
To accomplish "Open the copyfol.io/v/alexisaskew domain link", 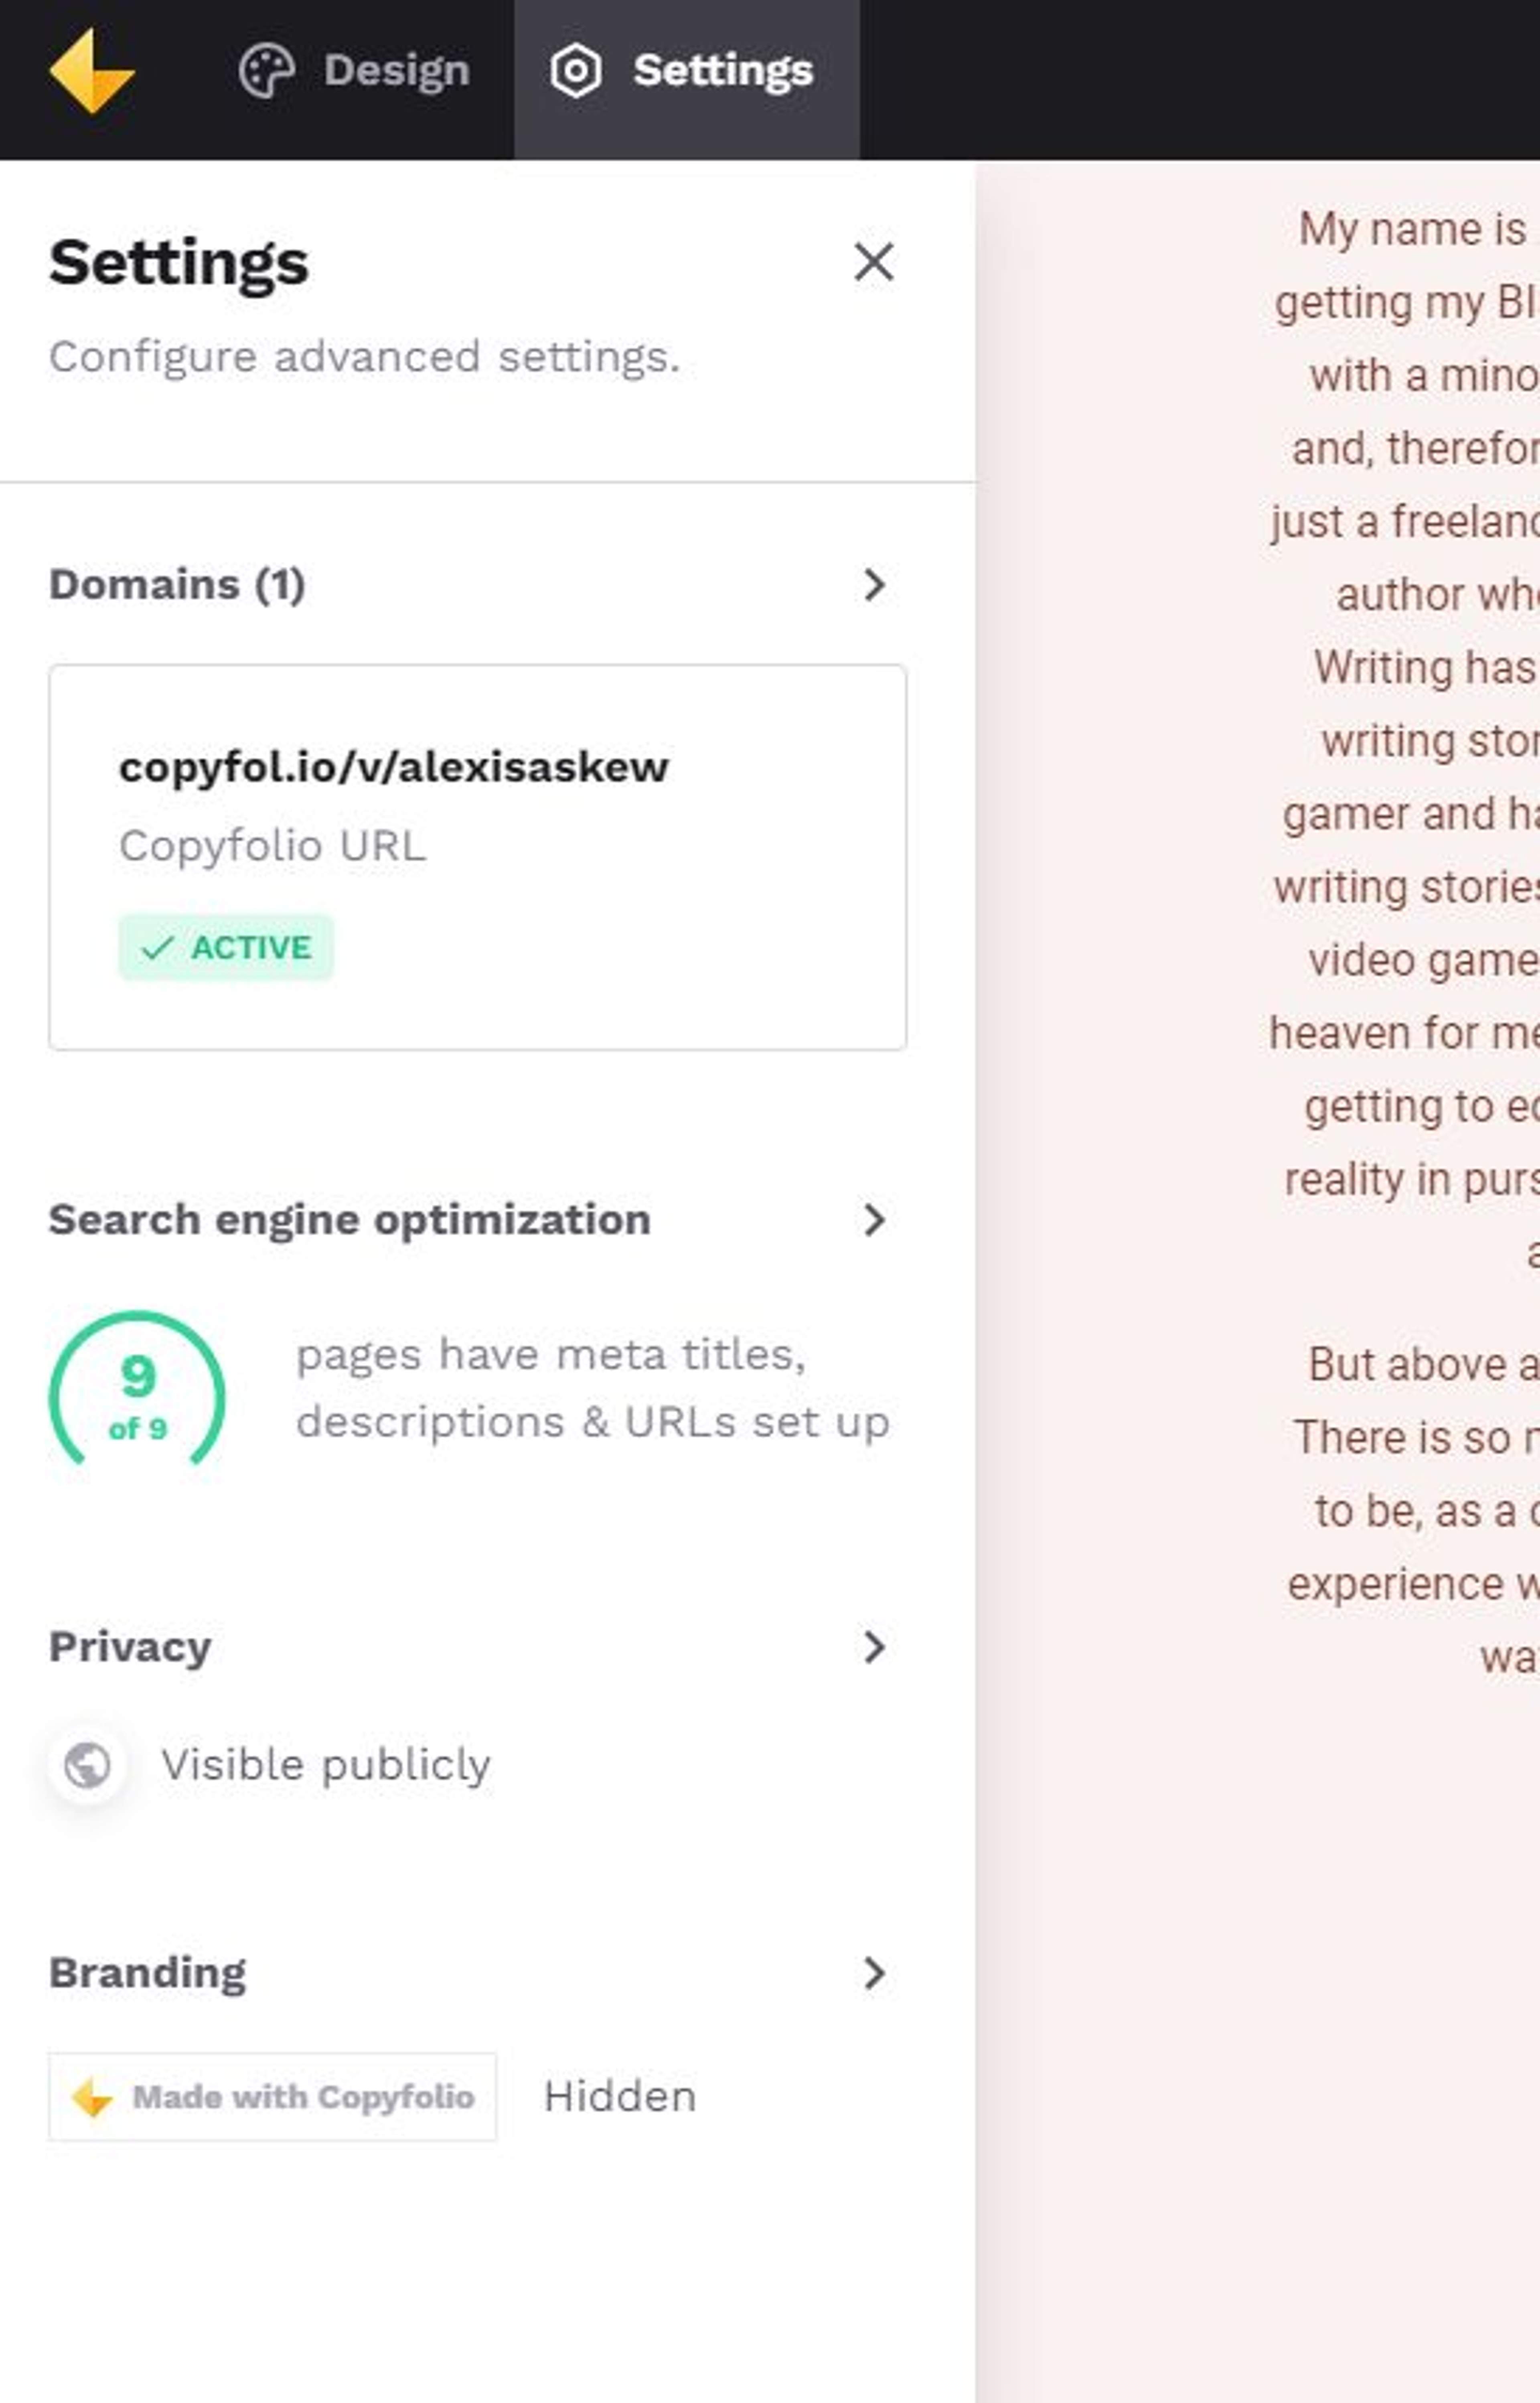I will pyautogui.click(x=393, y=767).
